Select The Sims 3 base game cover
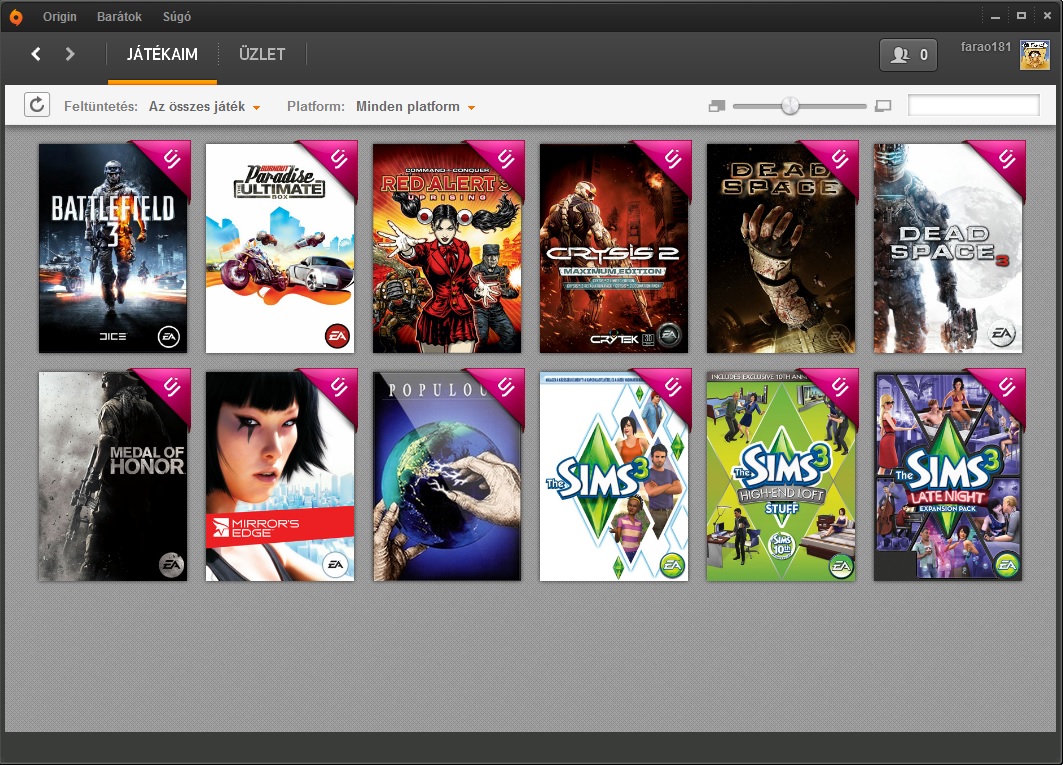 614,476
